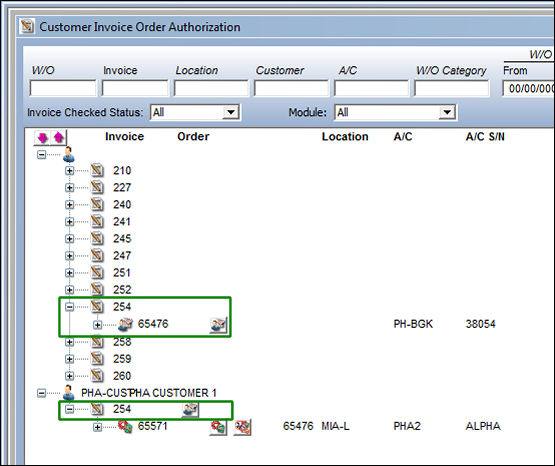This screenshot has width=555, height=466.
Task: Collapse the first invoice 254 node
Action: [69, 307]
